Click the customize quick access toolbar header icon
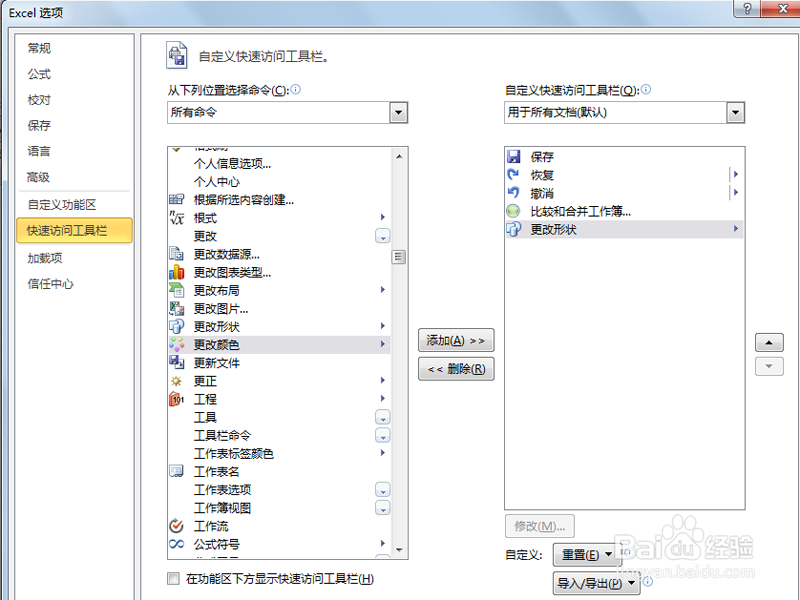 point(177,55)
